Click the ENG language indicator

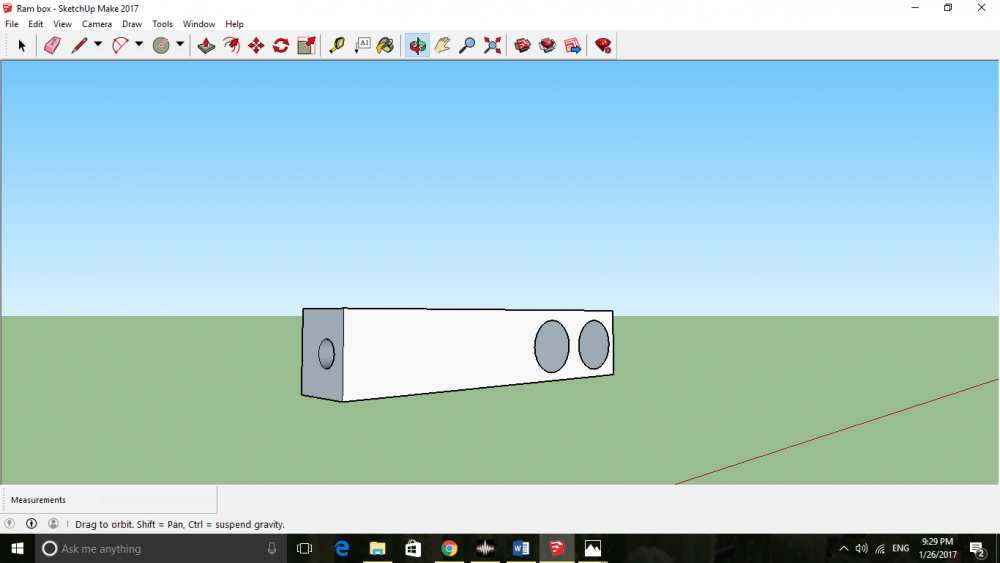click(x=901, y=548)
